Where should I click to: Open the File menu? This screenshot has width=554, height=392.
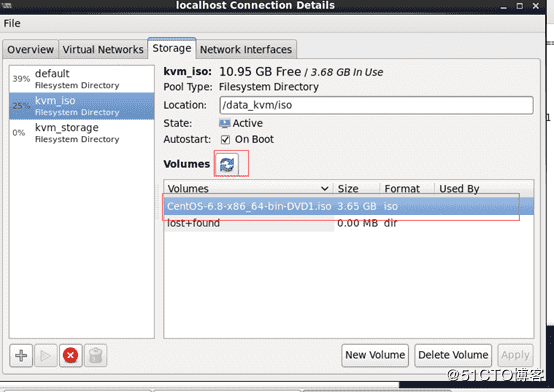coord(12,23)
